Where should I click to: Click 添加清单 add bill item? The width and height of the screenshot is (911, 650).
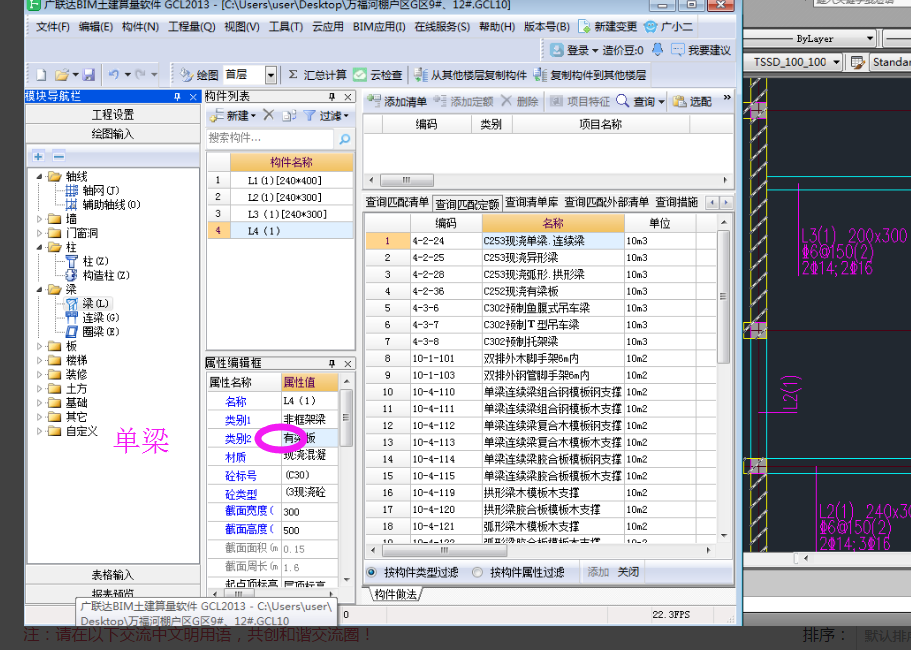tap(397, 101)
